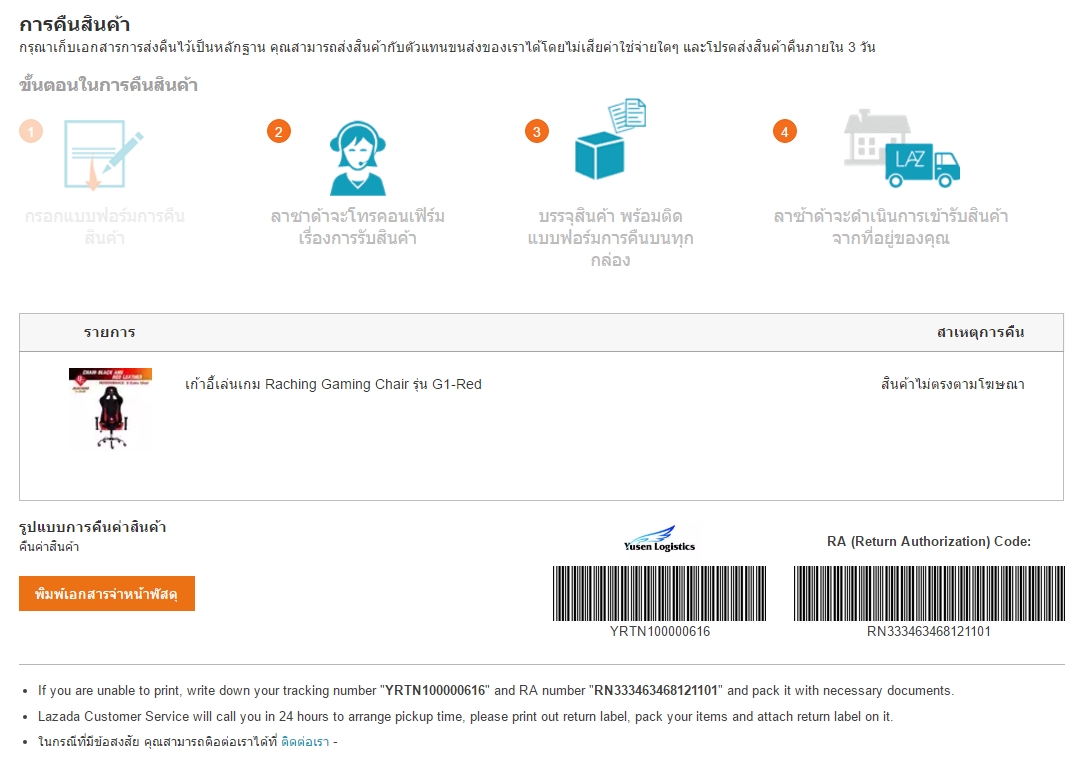This screenshot has height=763, width=1086.
Task: Click the return form document icon
Action: pyautogui.click(x=104, y=154)
